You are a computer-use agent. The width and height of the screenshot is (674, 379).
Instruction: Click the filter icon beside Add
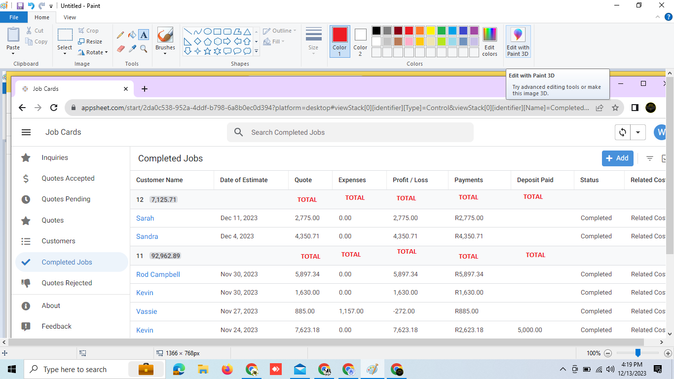pos(649,159)
